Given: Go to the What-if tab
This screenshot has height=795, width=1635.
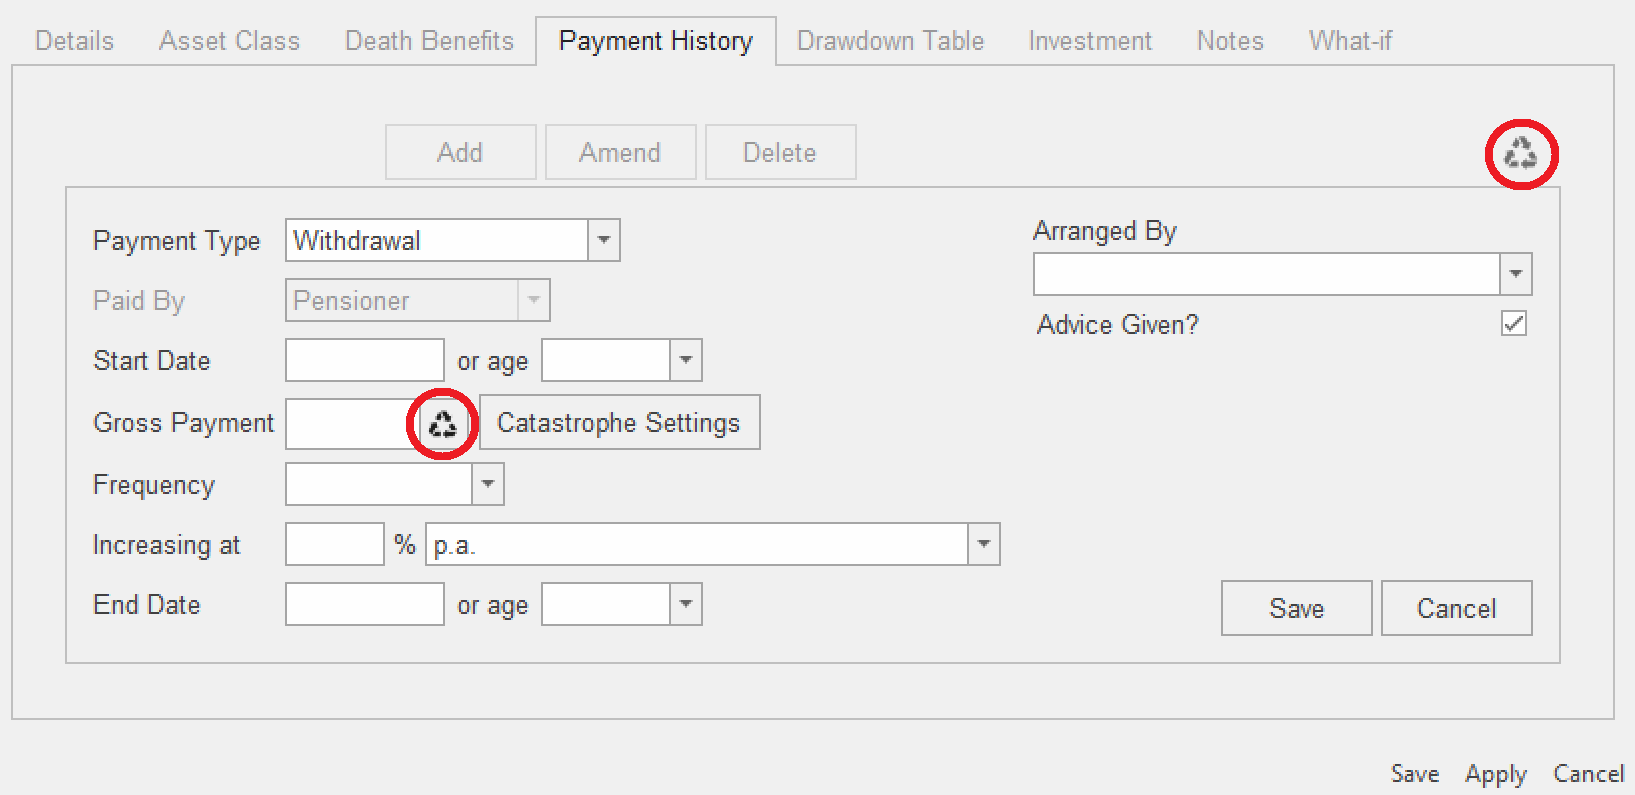Looking at the screenshot, I should click(x=1350, y=41).
